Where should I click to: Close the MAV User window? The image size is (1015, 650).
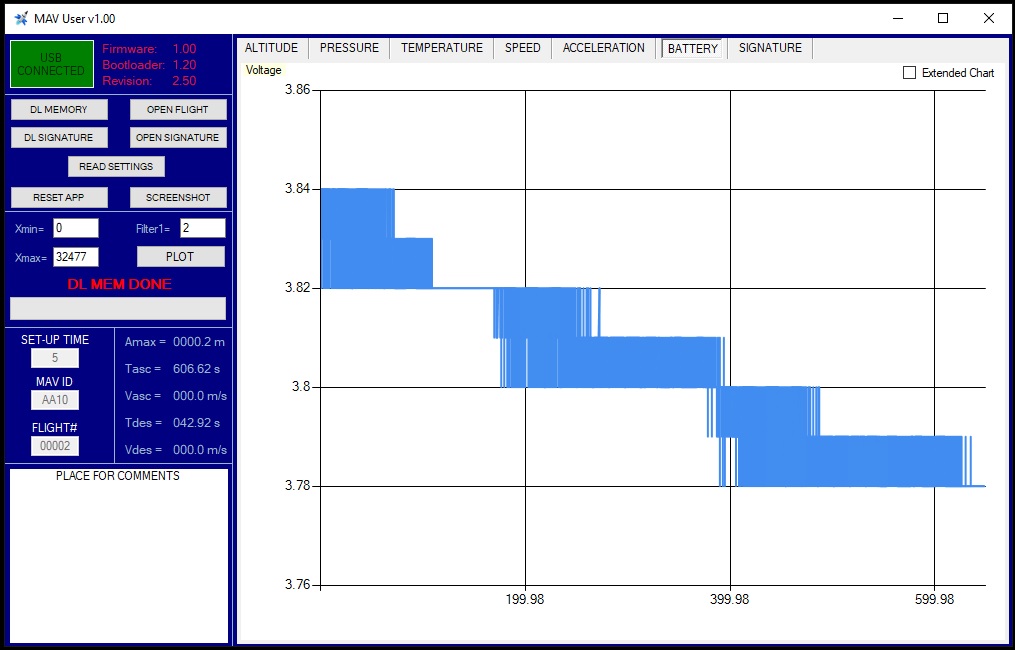988,18
